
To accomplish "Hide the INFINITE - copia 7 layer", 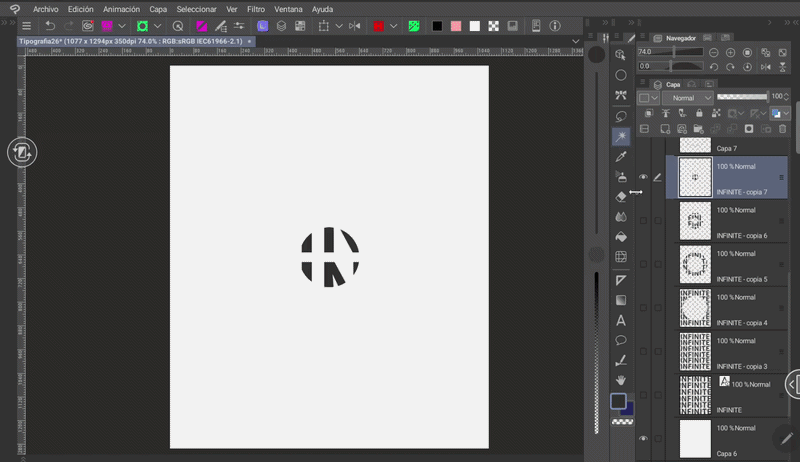I will point(643,177).
